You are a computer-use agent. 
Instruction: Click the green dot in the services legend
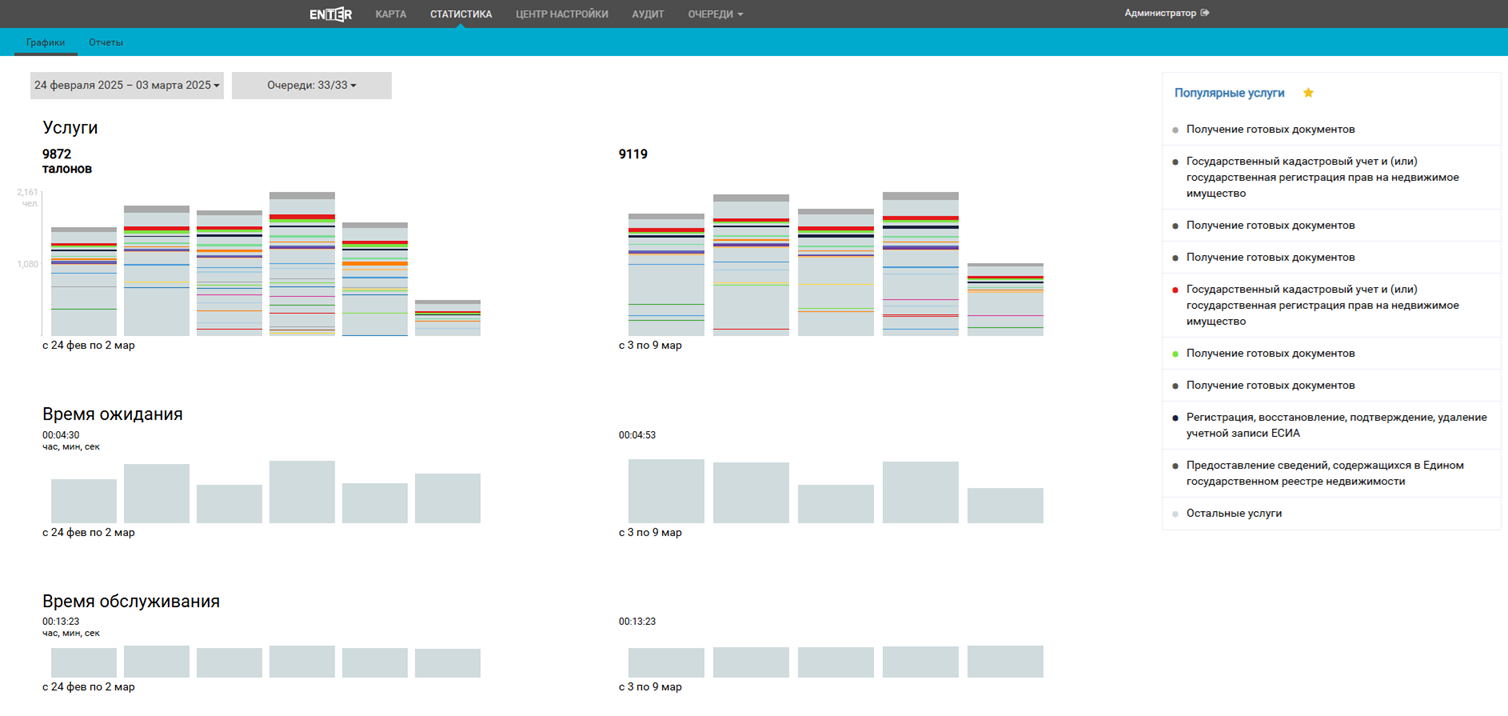[x=1175, y=354]
